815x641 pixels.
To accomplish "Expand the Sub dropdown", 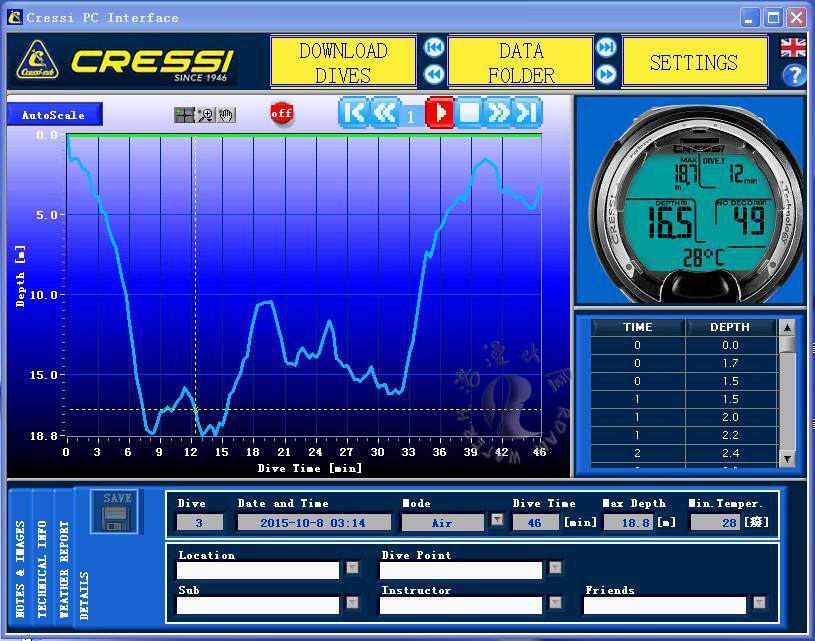I will point(352,603).
